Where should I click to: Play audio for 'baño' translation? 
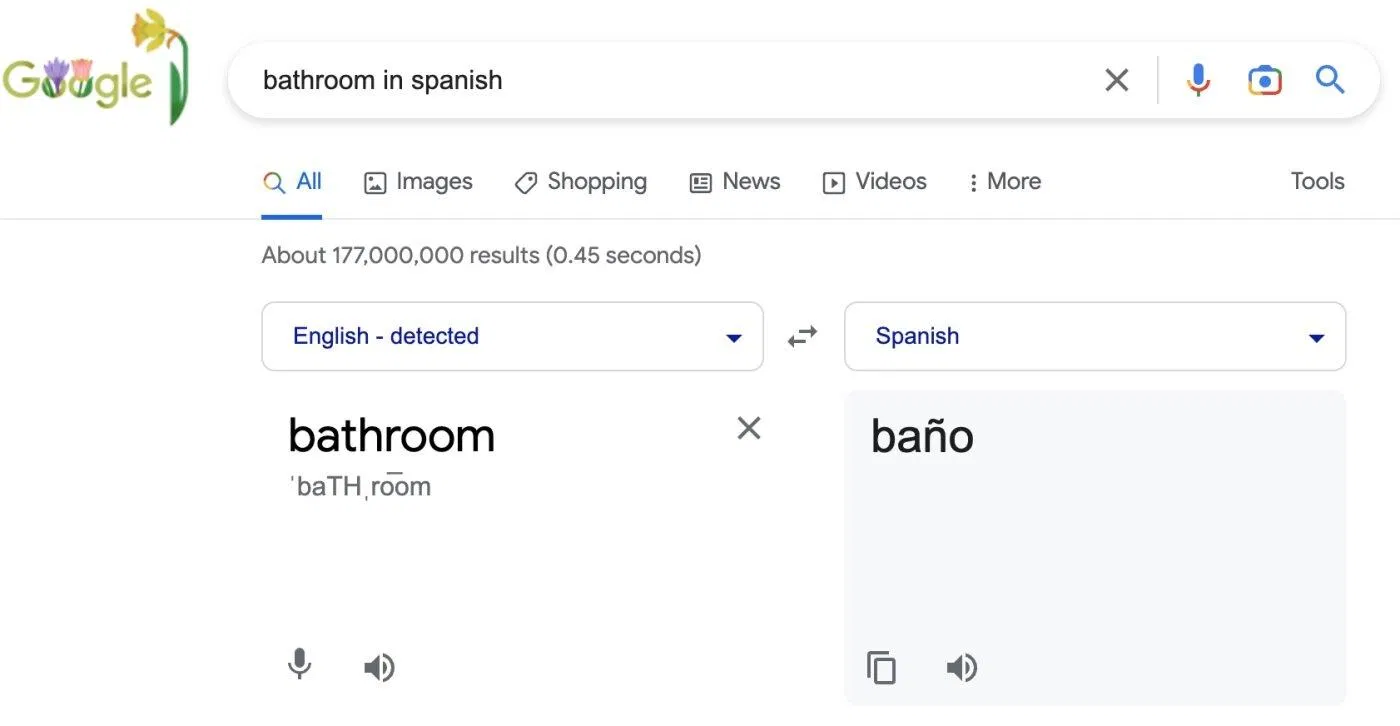pos(961,667)
